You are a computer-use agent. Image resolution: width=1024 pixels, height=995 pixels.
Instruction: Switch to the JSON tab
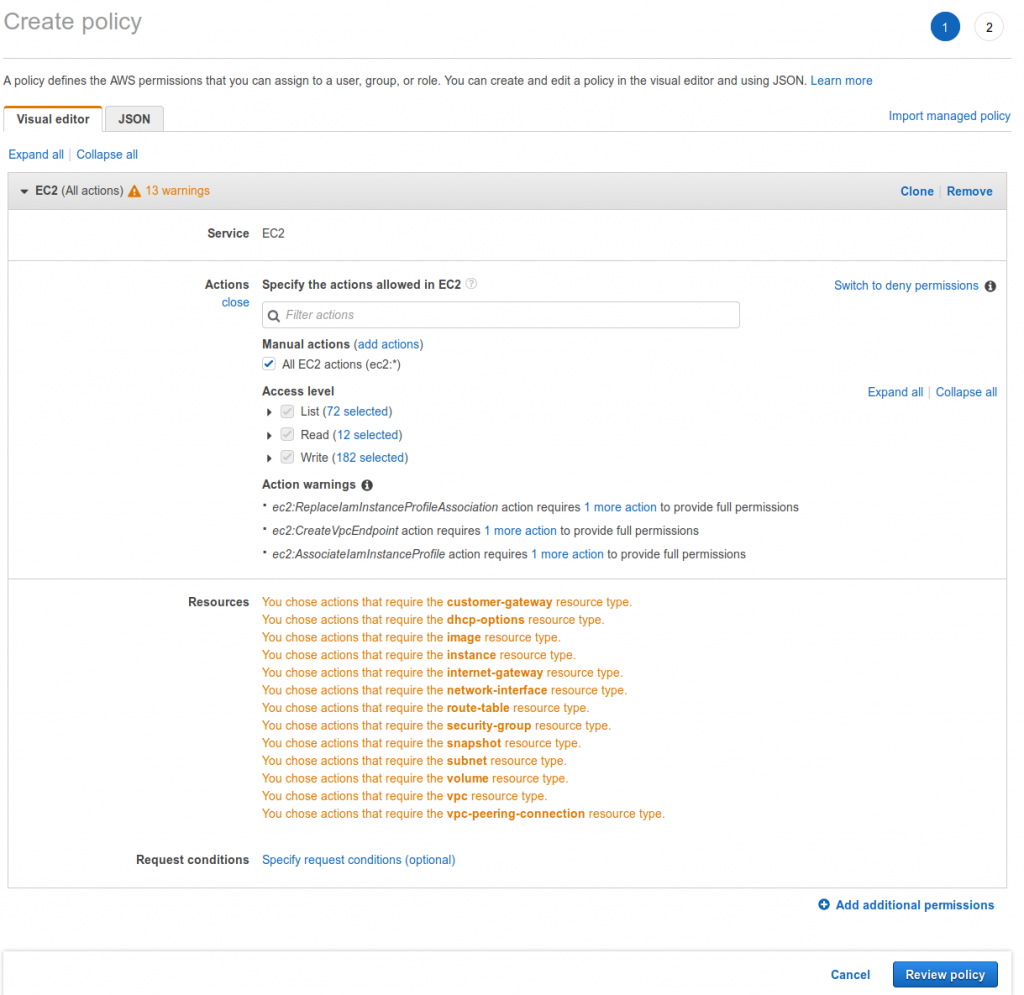point(134,119)
